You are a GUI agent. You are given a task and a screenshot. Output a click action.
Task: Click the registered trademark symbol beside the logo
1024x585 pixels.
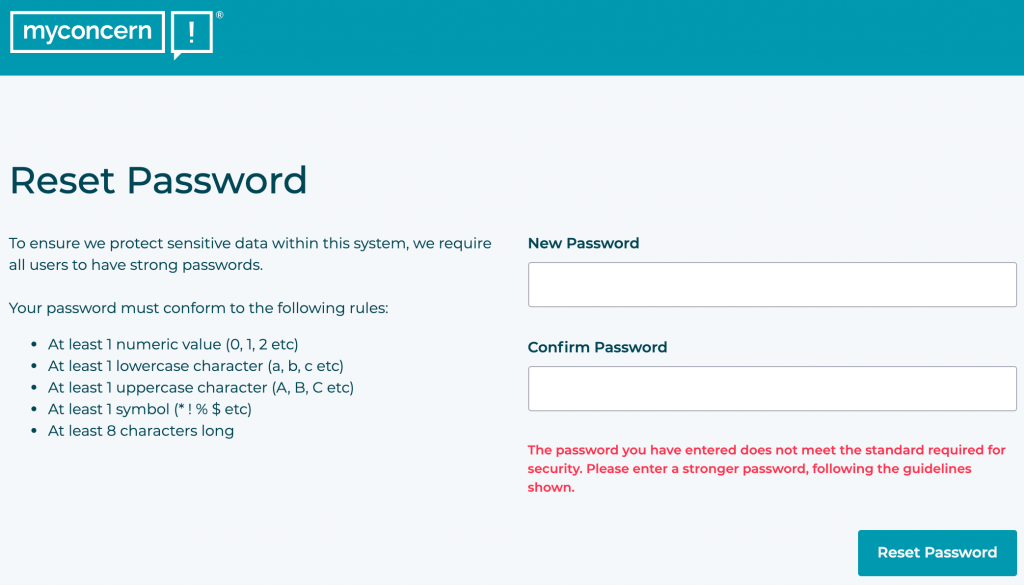click(221, 16)
